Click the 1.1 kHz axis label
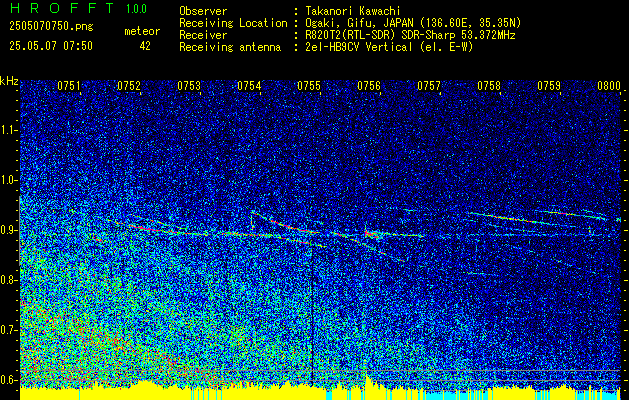 click(x=8, y=130)
